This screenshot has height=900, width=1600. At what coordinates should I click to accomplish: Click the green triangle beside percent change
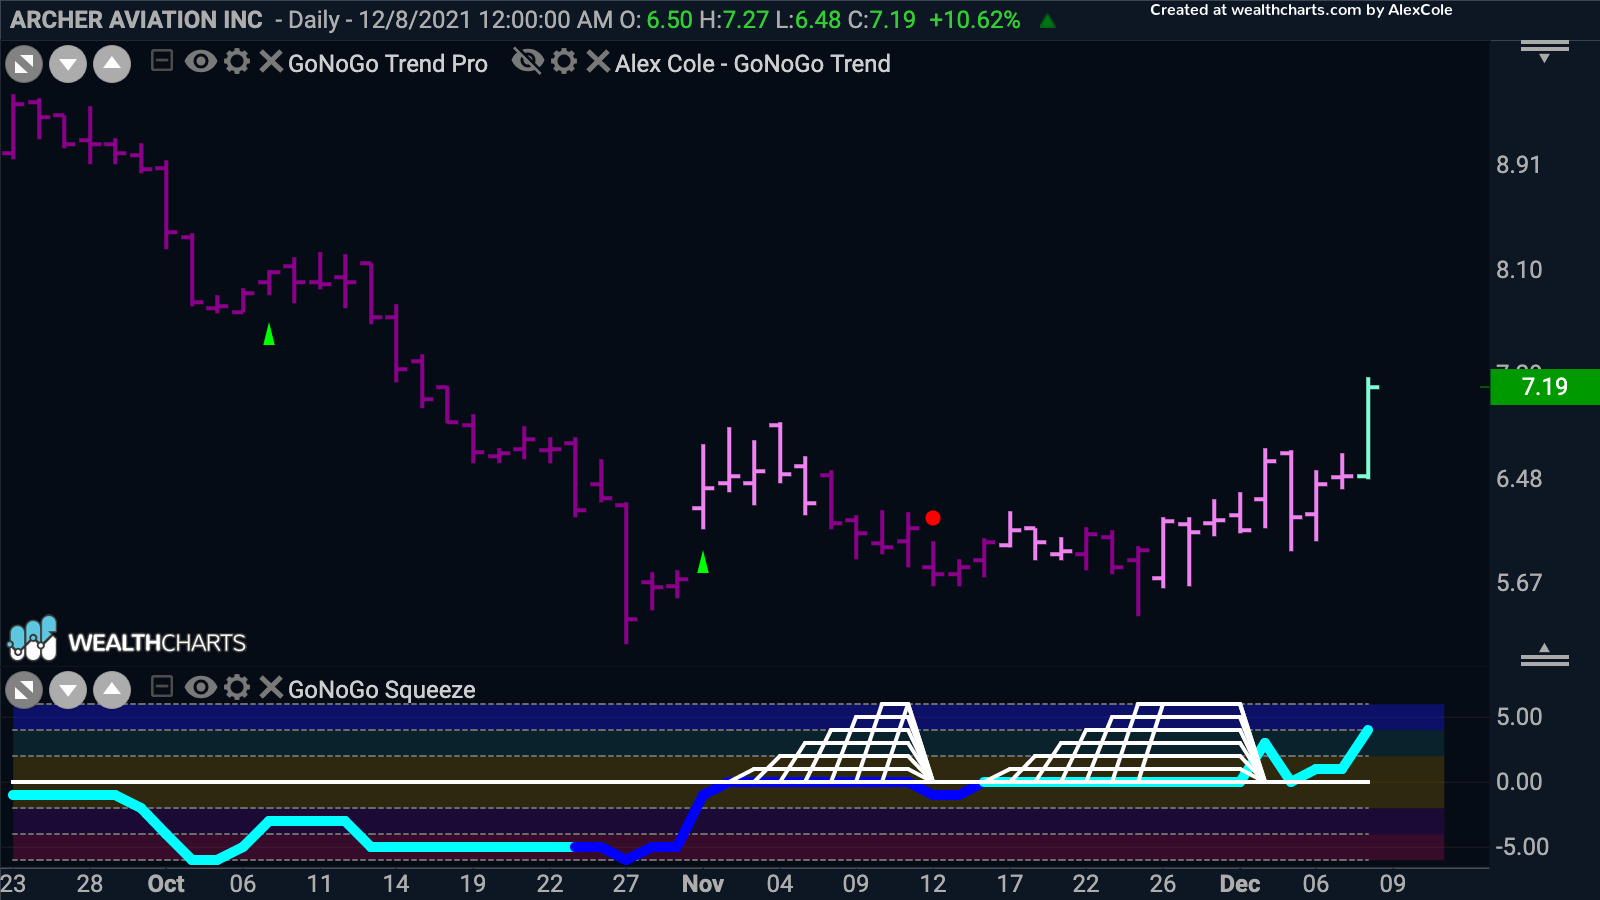[1048, 20]
